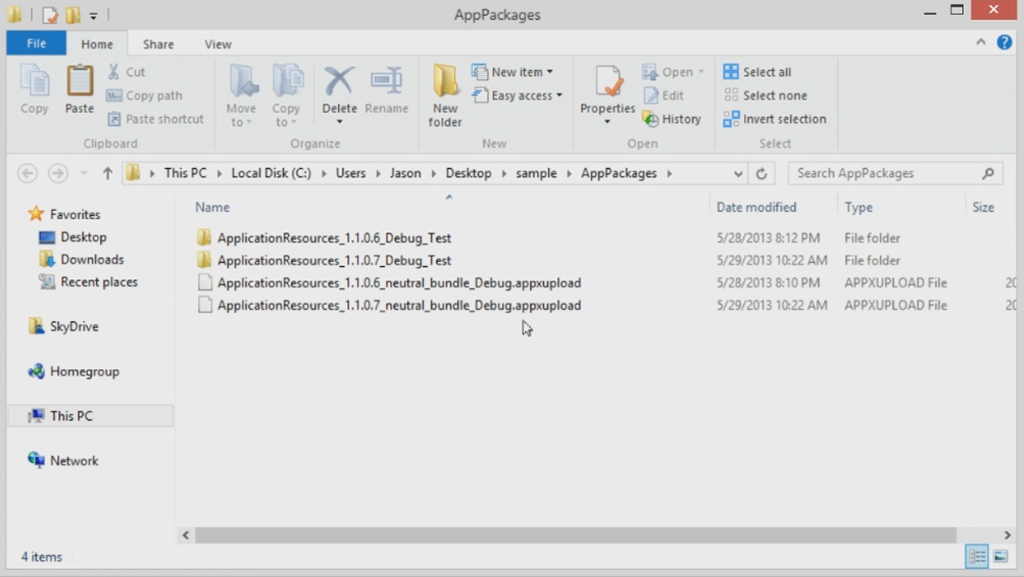Show file History
The height and width of the screenshot is (577, 1024).
click(x=671, y=119)
